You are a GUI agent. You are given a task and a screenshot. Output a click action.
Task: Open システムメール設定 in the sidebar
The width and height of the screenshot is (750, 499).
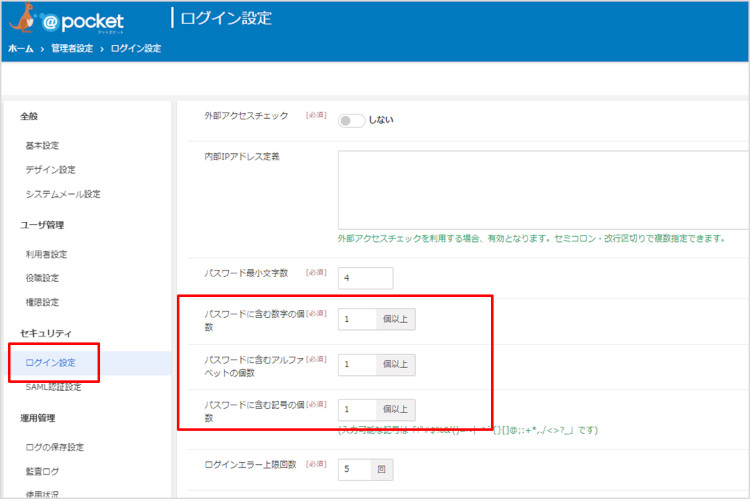[x=63, y=194]
